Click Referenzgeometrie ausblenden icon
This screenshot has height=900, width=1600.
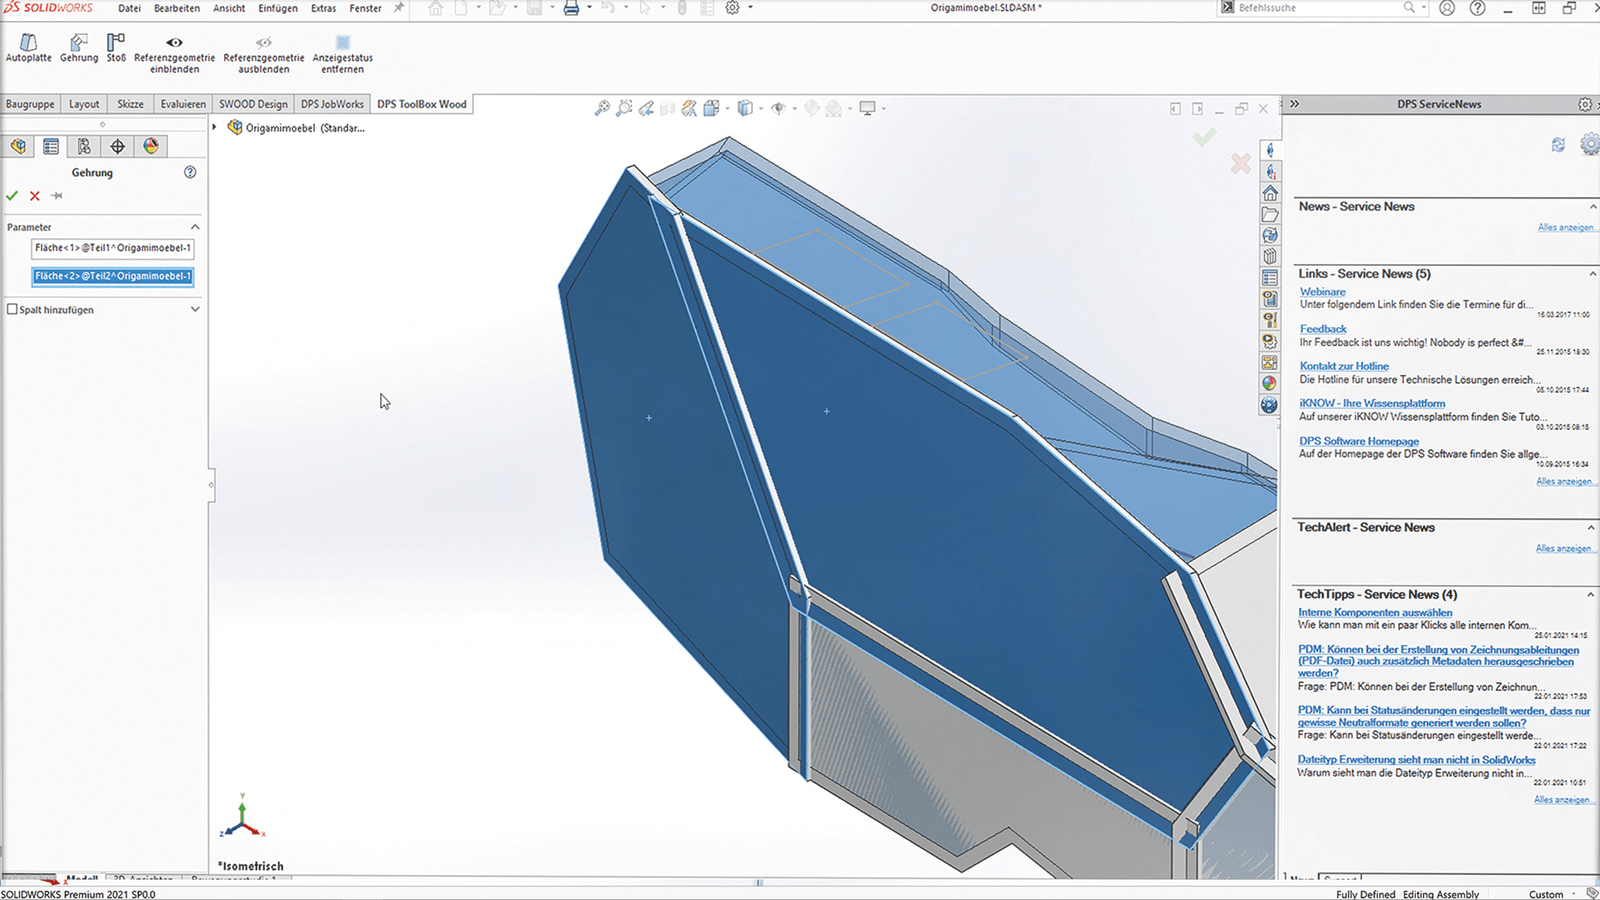click(x=263, y=43)
